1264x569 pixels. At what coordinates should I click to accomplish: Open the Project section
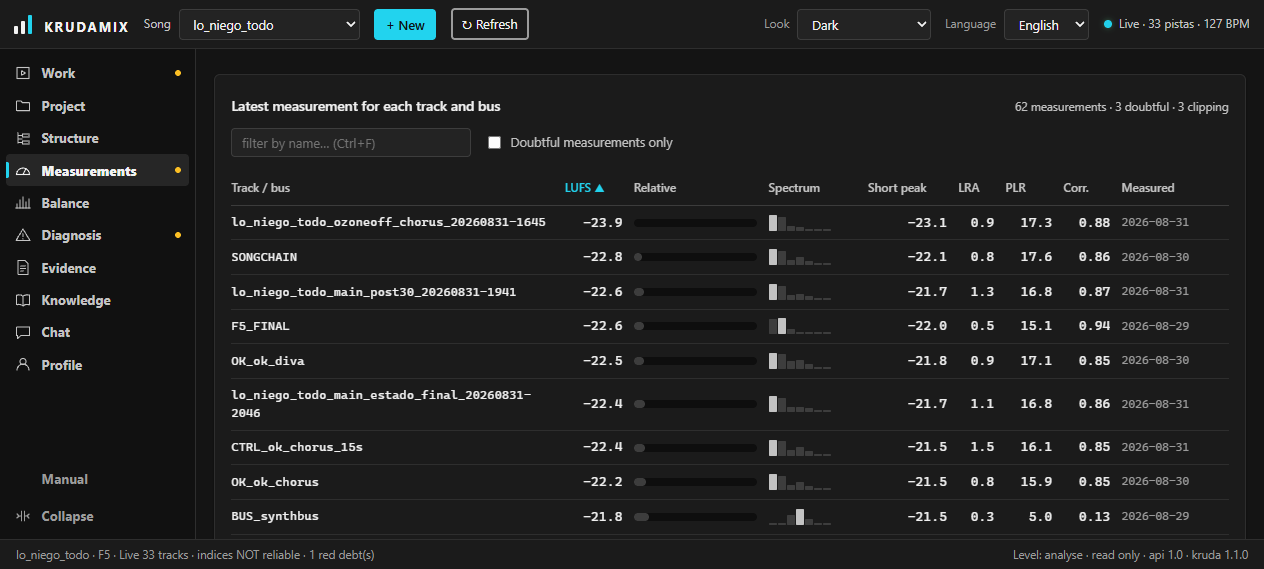(x=97, y=106)
